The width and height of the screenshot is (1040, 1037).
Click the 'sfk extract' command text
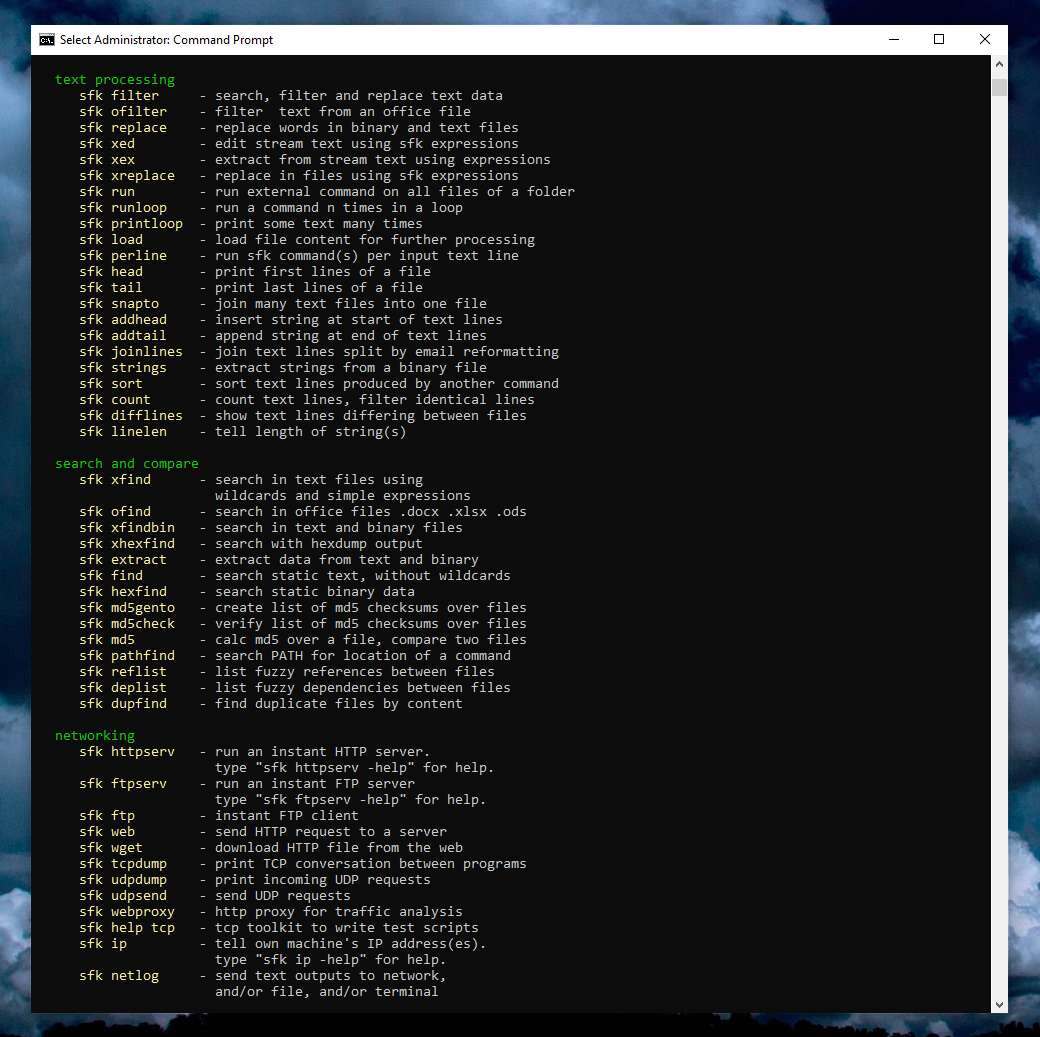point(123,559)
